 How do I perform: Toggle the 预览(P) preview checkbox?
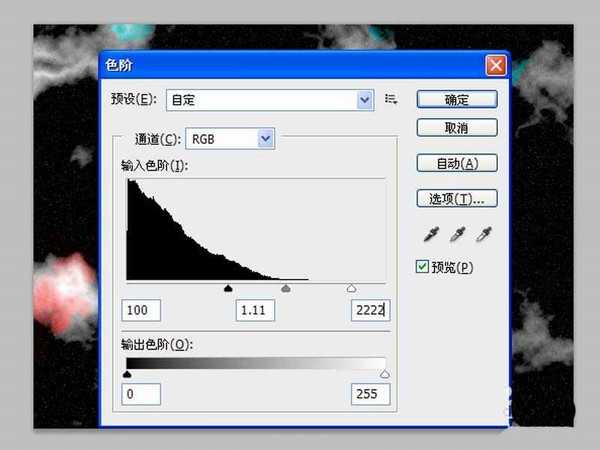click(x=422, y=266)
